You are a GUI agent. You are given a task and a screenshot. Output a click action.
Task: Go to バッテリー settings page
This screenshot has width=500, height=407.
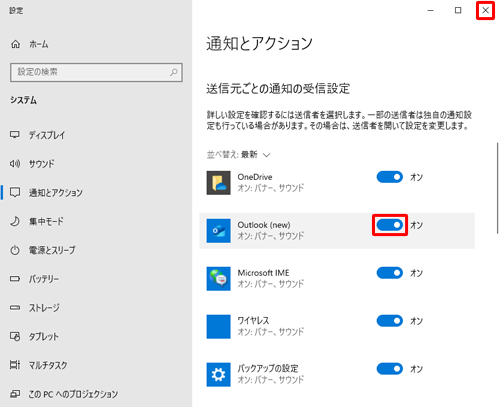pyautogui.click(x=44, y=279)
